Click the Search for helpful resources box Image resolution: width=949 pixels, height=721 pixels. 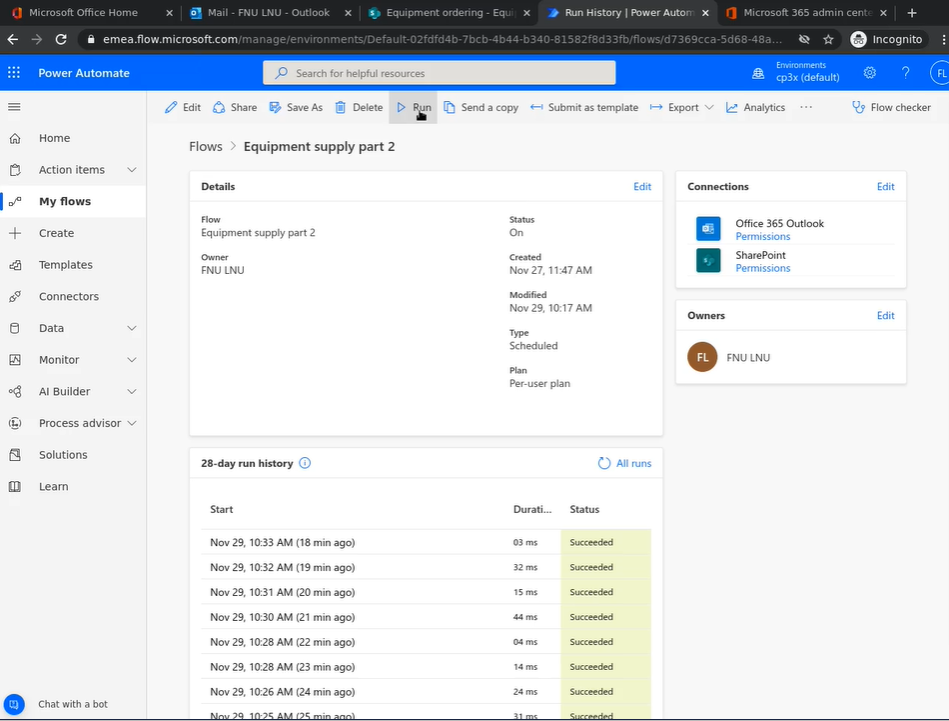click(440, 73)
